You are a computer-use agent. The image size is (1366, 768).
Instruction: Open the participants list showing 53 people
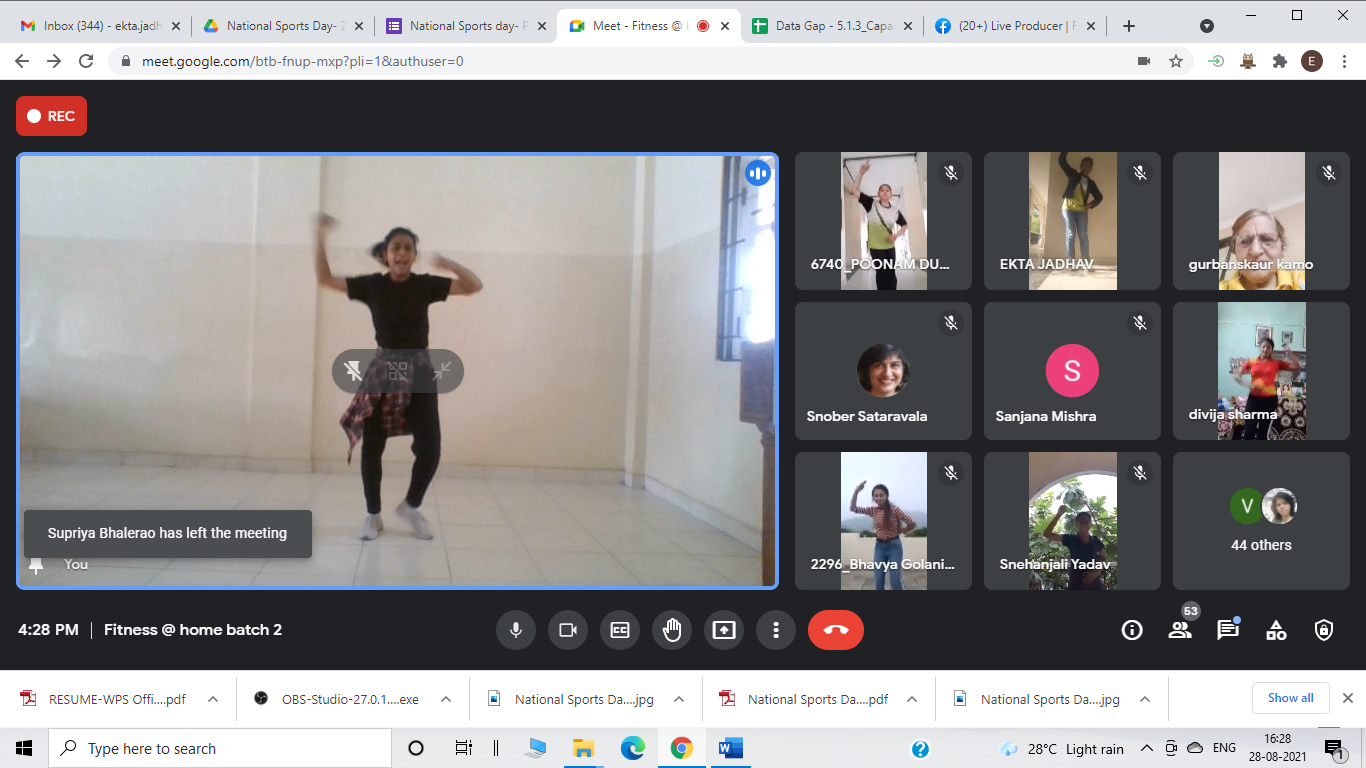(1180, 630)
